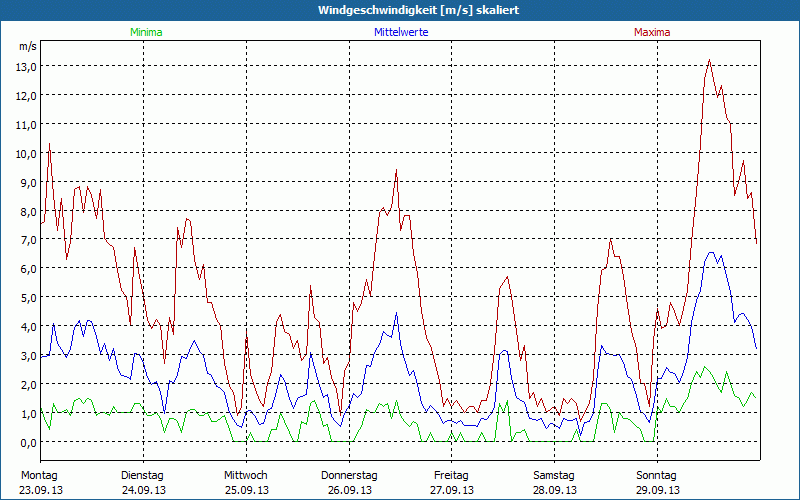The image size is (800, 500).
Task: Click the 'Donnerstag' day label
Action: (349, 476)
